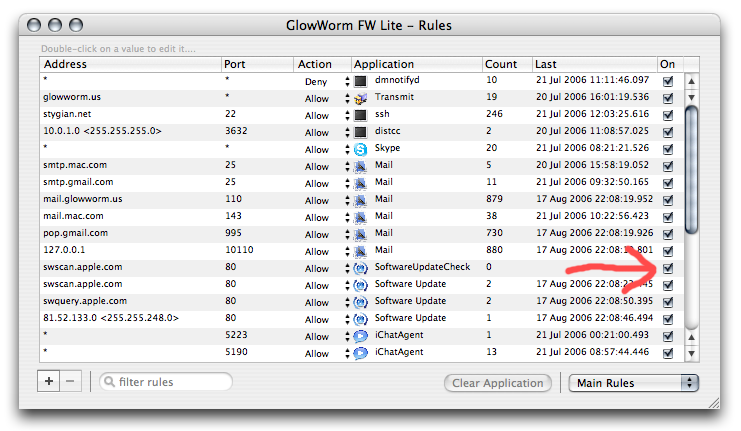
Task: Select the 10.0.1.0 <255.255.255.0> address
Action: click(102, 131)
